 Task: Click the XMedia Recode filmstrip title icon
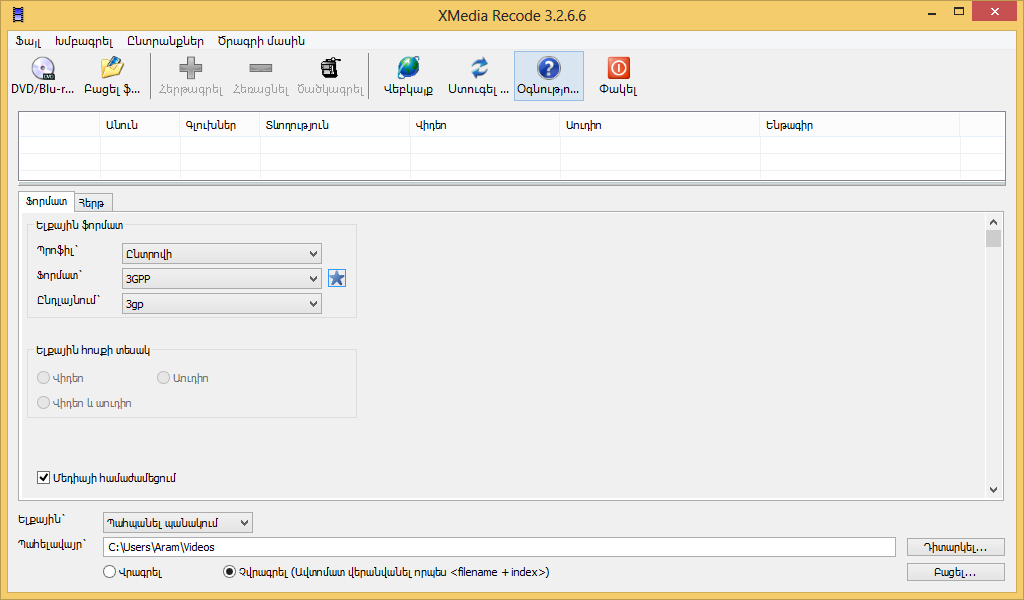click(x=18, y=14)
